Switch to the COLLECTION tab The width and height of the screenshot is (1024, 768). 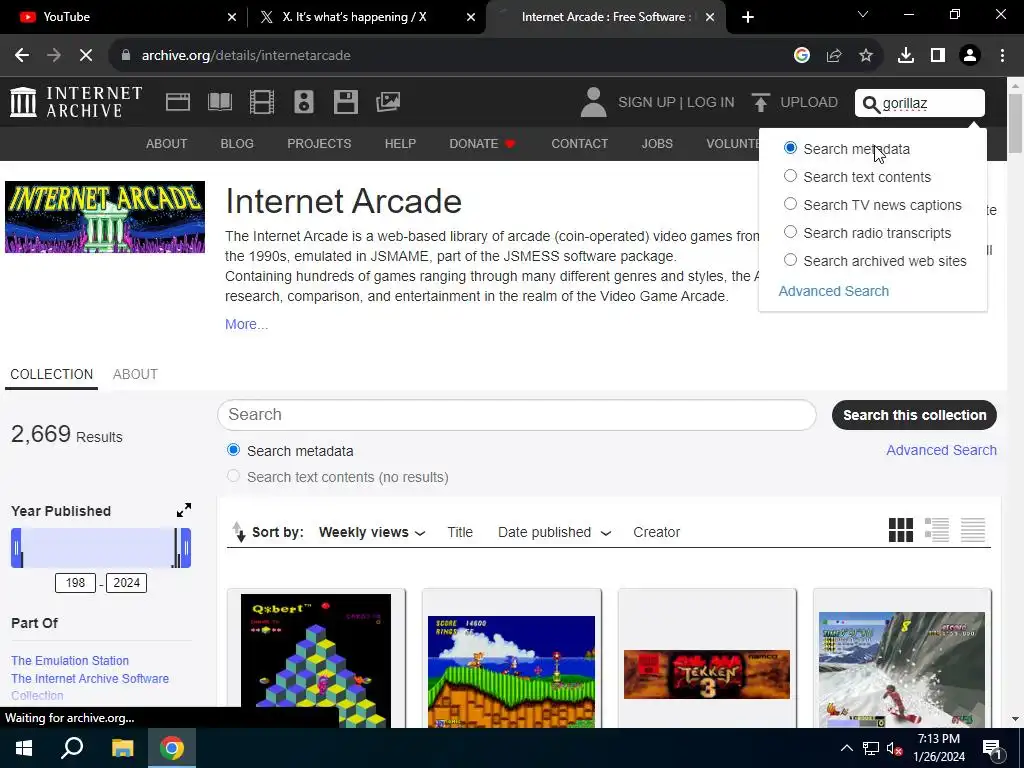(x=52, y=374)
